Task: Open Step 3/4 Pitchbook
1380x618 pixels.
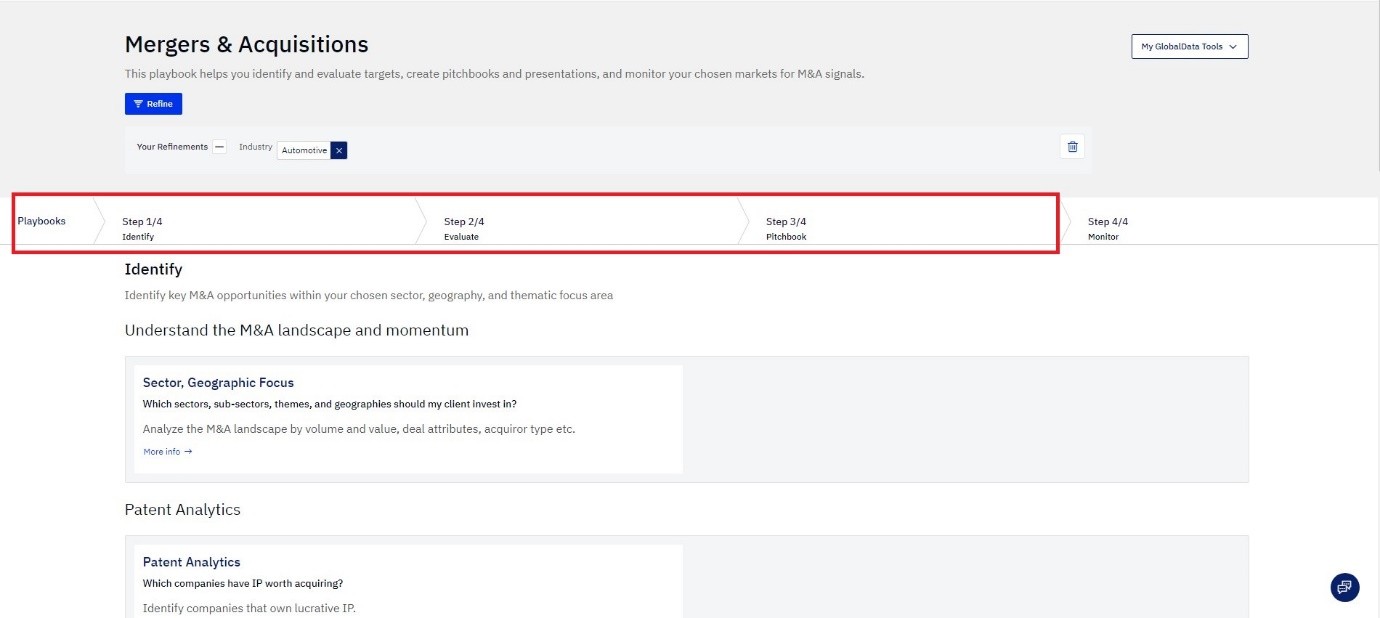Action: pos(786,228)
